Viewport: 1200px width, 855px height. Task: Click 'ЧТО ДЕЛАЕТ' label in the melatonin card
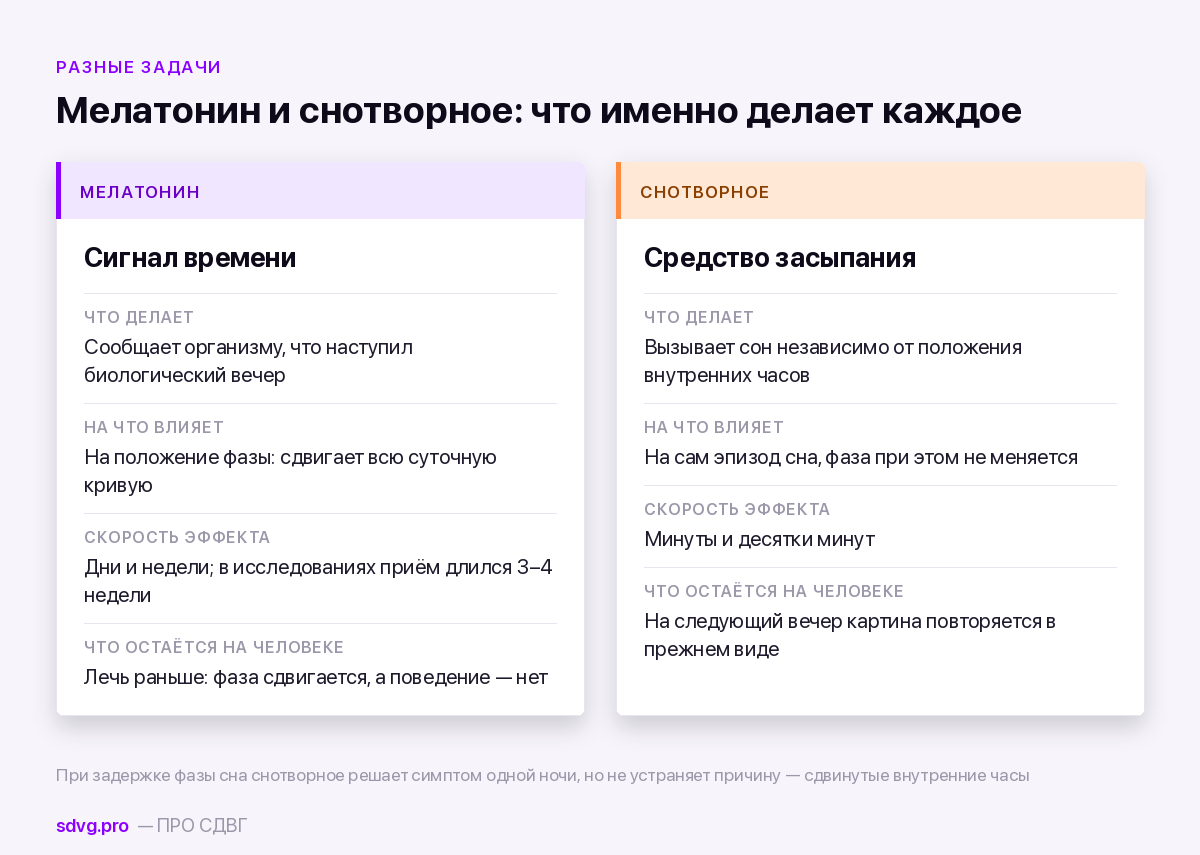coord(139,318)
